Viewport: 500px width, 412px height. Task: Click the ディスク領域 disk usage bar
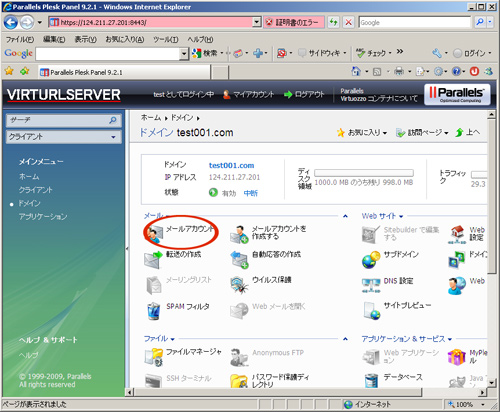pos(364,173)
